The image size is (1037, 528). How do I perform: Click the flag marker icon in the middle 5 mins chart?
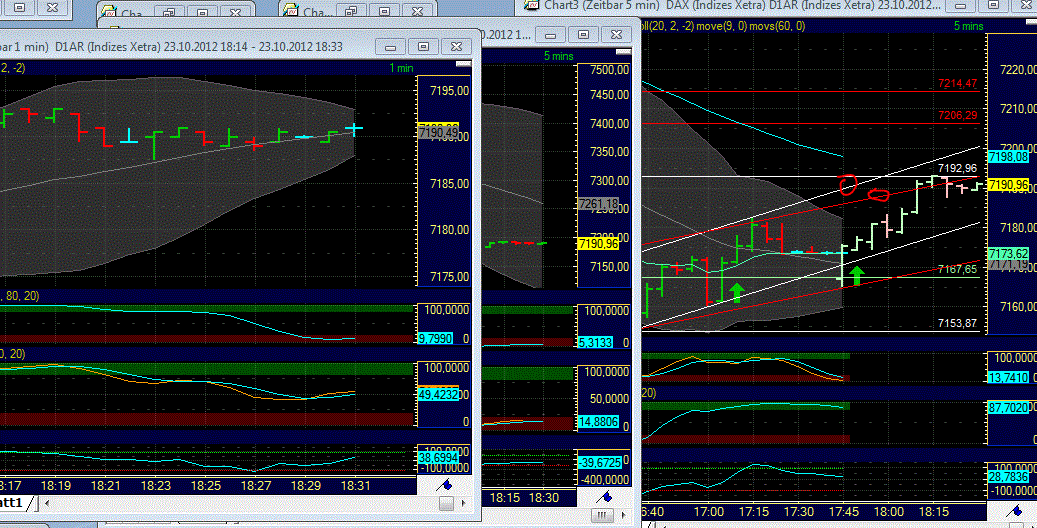click(x=604, y=497)
